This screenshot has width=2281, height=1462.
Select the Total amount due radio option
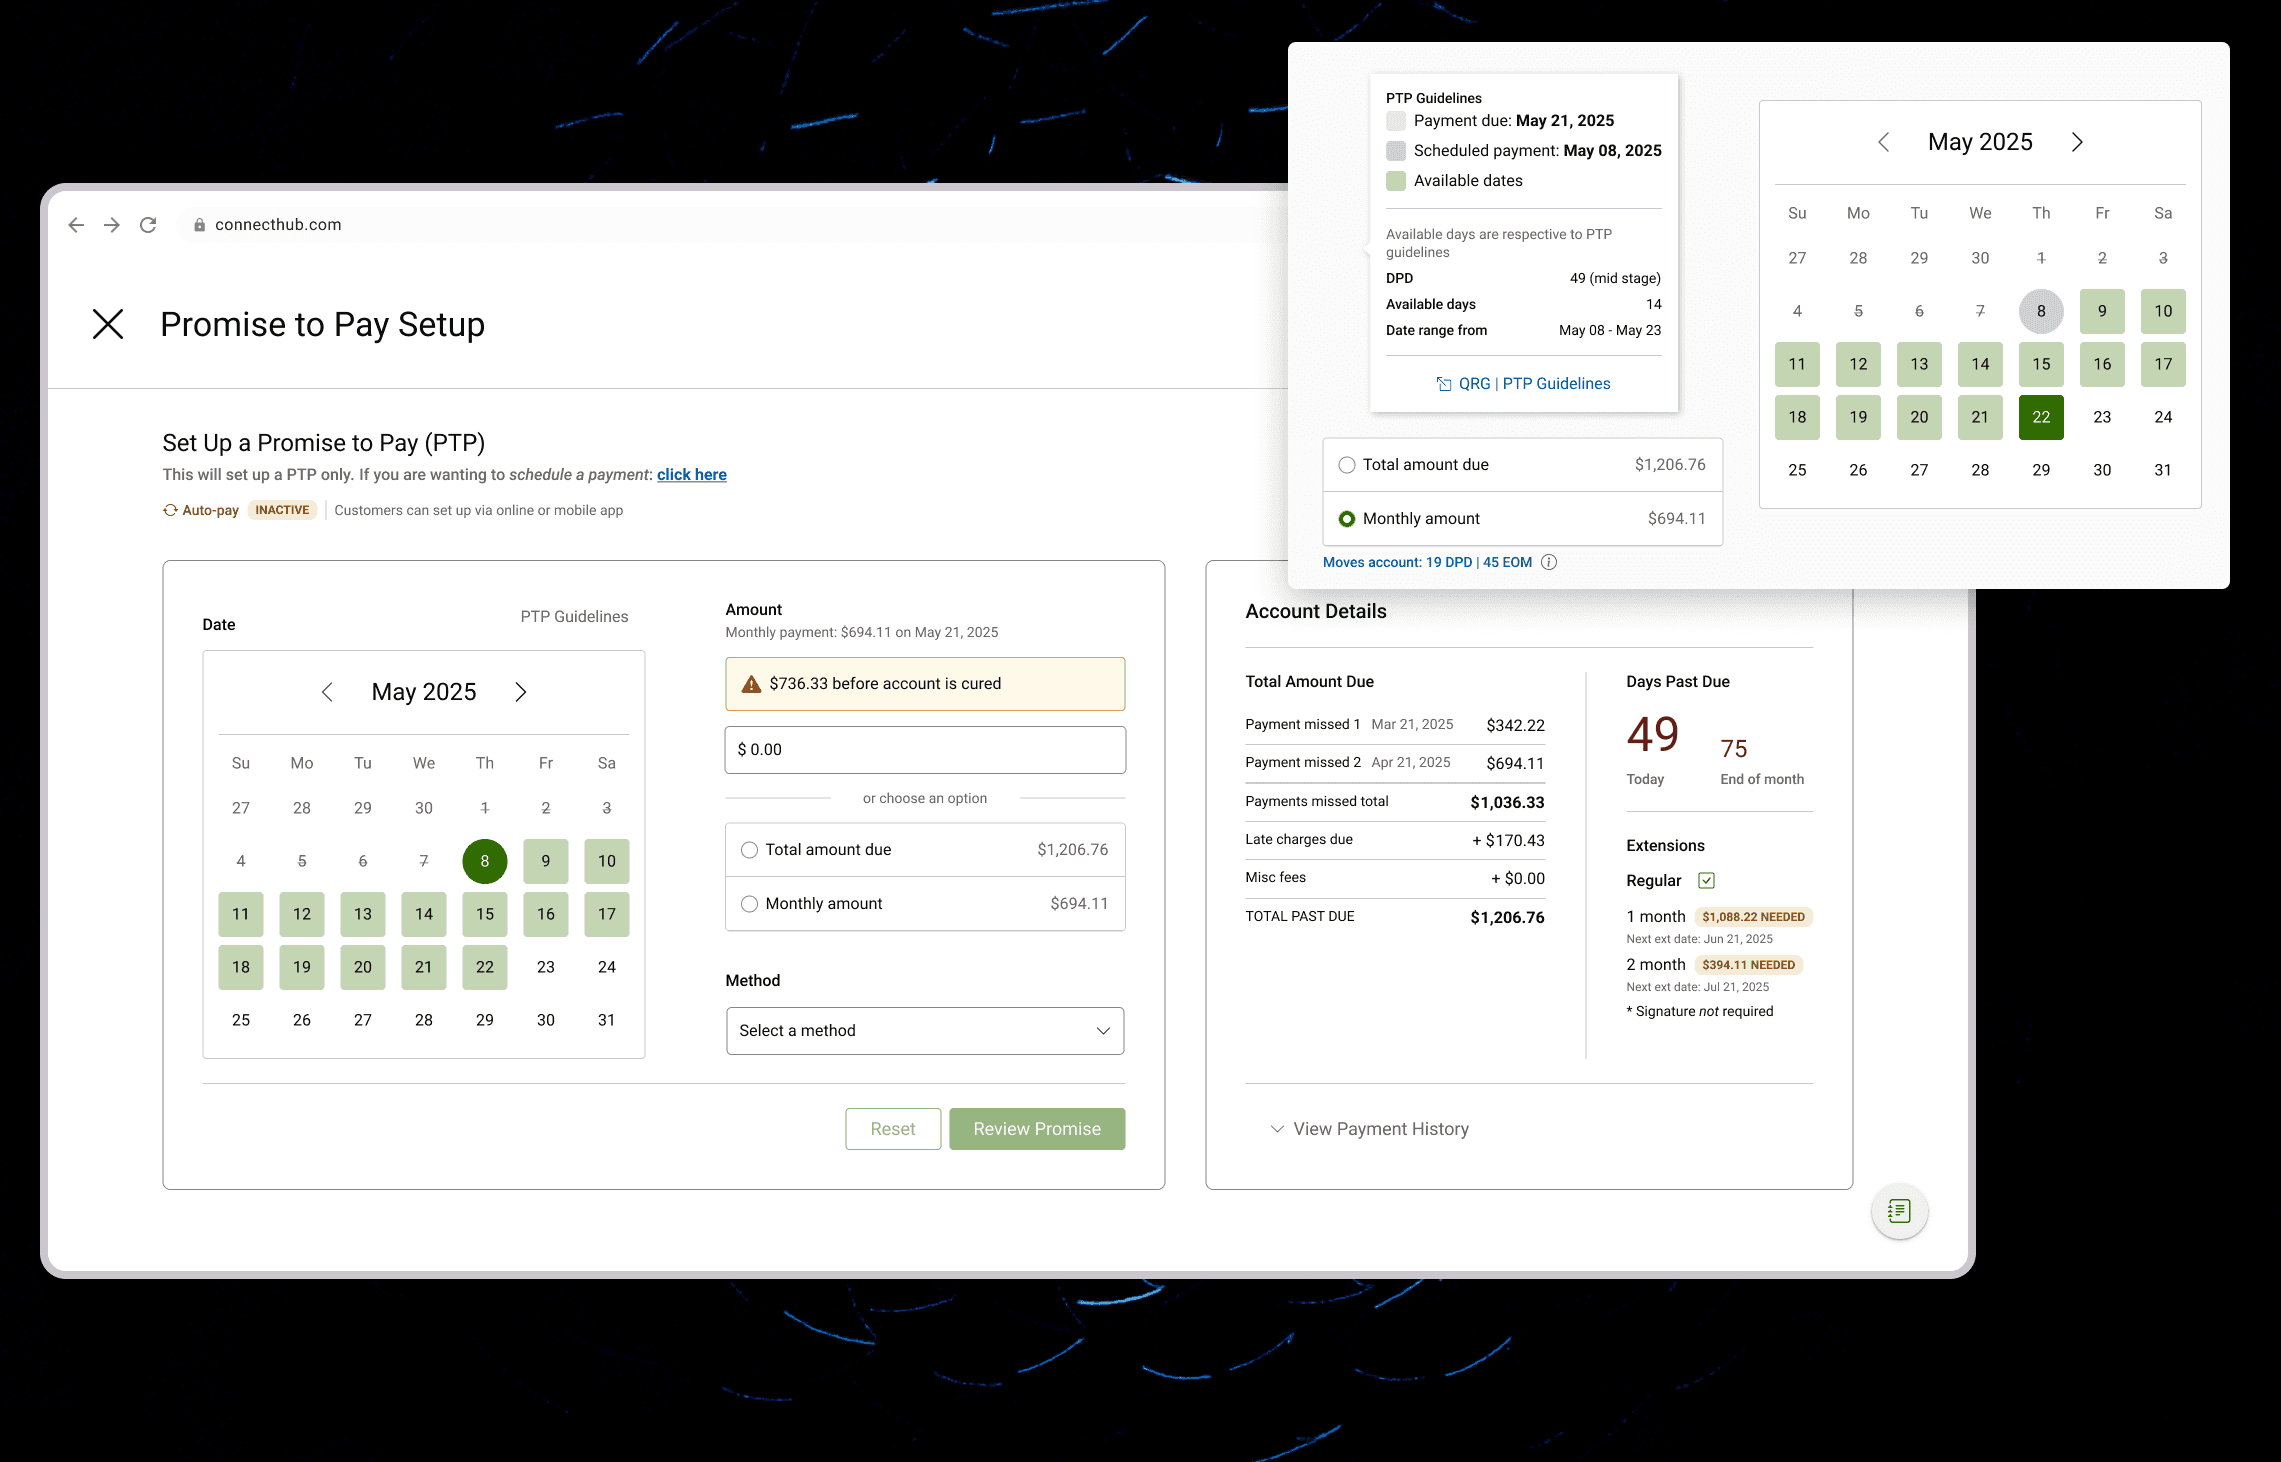tap(749, 850)
